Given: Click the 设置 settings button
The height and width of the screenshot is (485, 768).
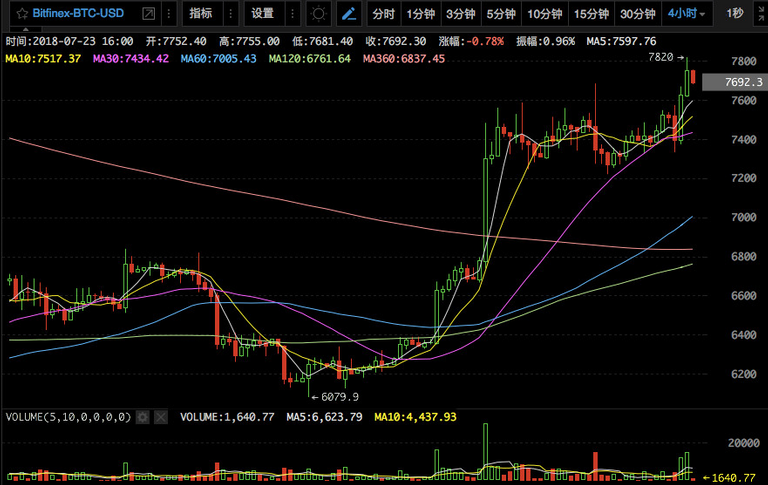Looking at the screenshot, I should point(263,13).
